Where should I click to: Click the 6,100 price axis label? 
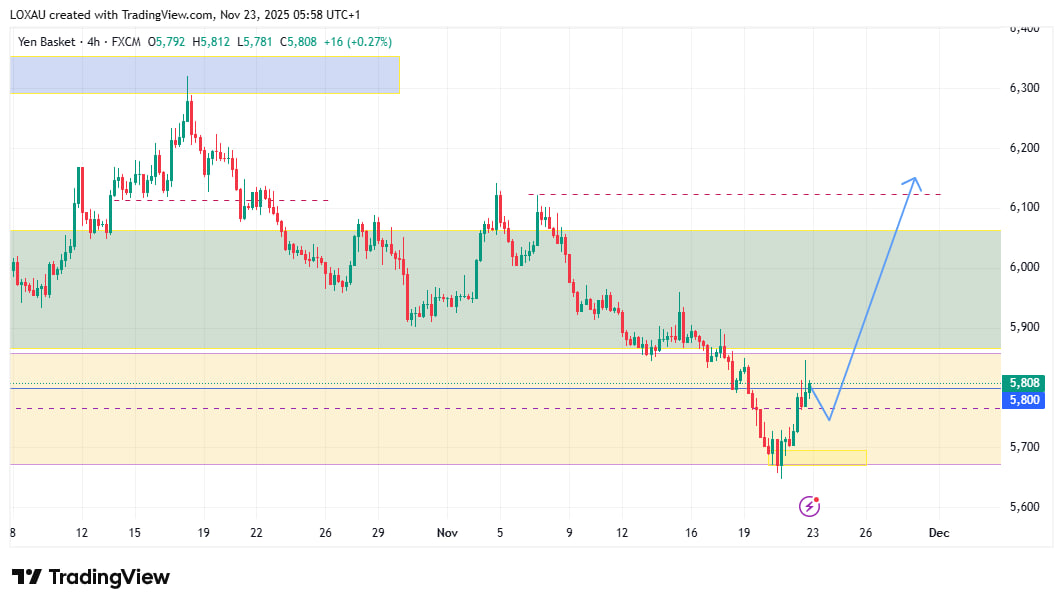coord(1025,207)
